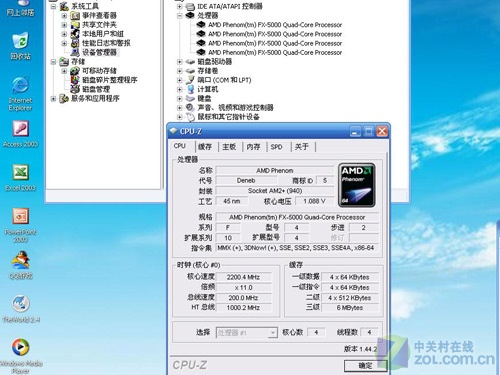Collapse the 存储 tree node
This screenshot has width=500, height=375.
click(53, 62)
